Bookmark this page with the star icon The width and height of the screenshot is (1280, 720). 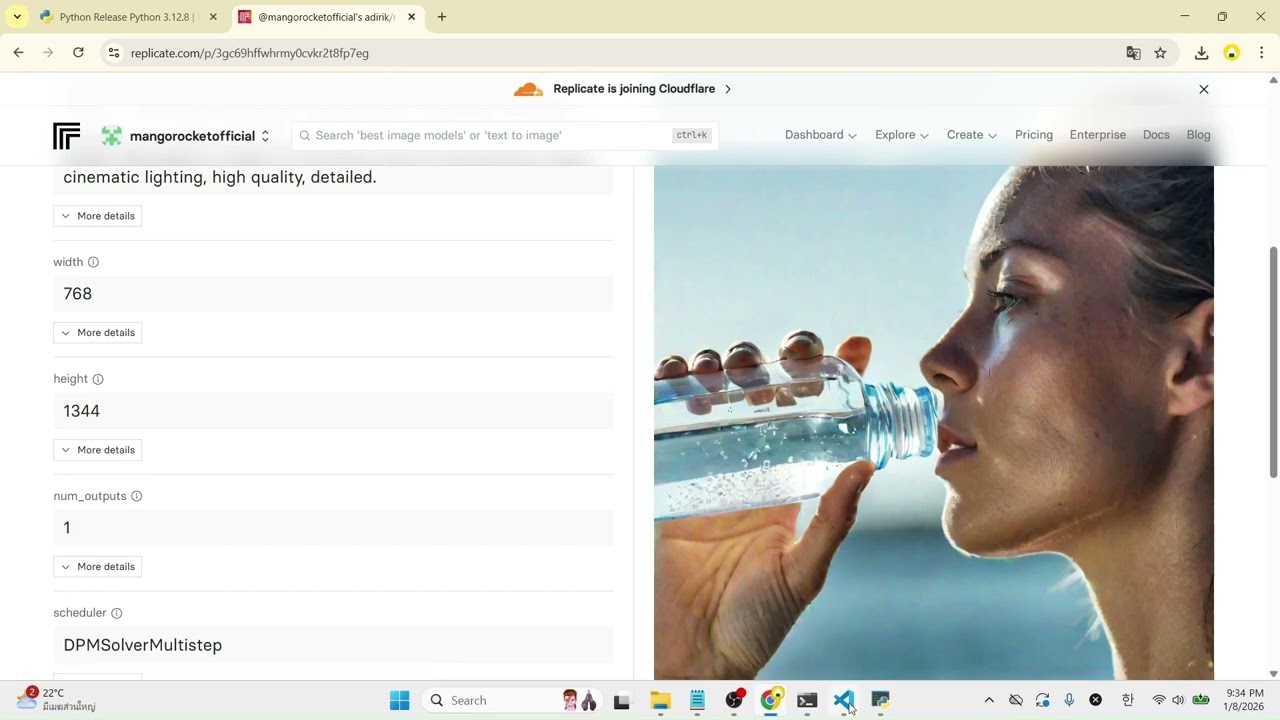(x=1160, y=53)
